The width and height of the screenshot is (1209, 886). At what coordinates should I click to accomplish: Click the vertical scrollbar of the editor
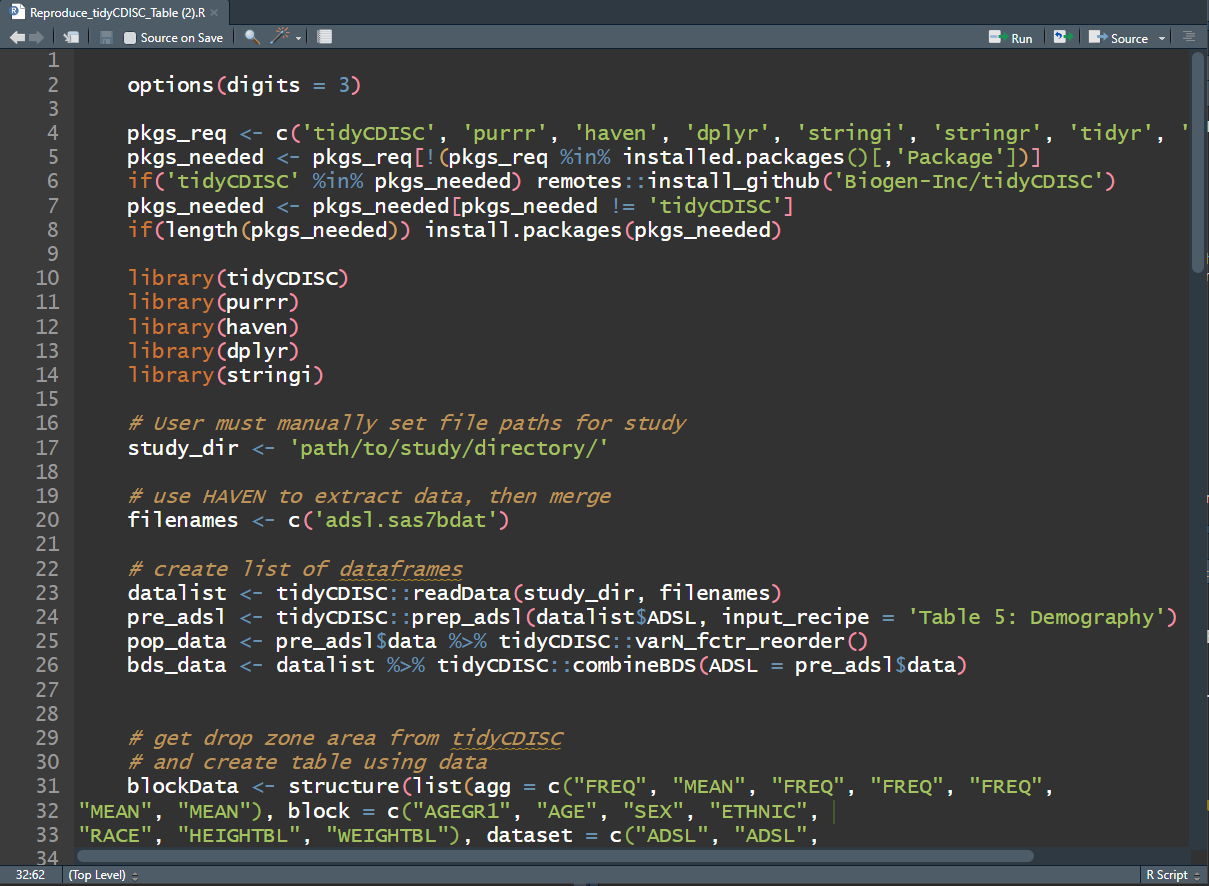click(1198, 160)
